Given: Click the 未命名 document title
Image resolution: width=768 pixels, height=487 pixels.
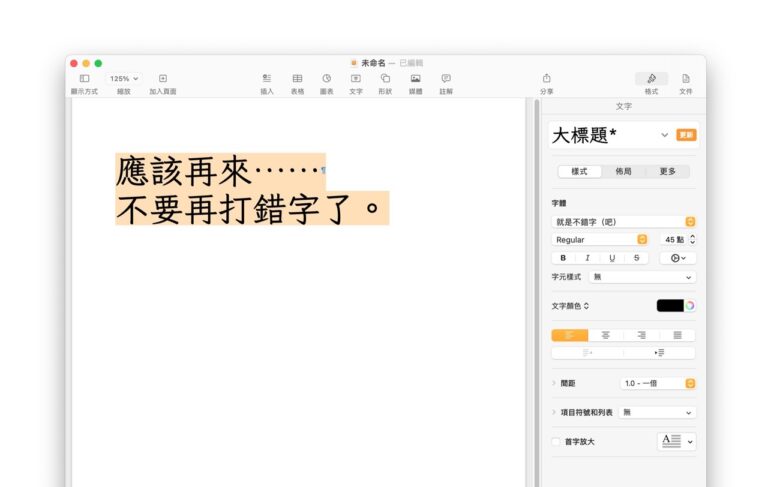Looking at the screenshot, I should click(x=373, y=63).
